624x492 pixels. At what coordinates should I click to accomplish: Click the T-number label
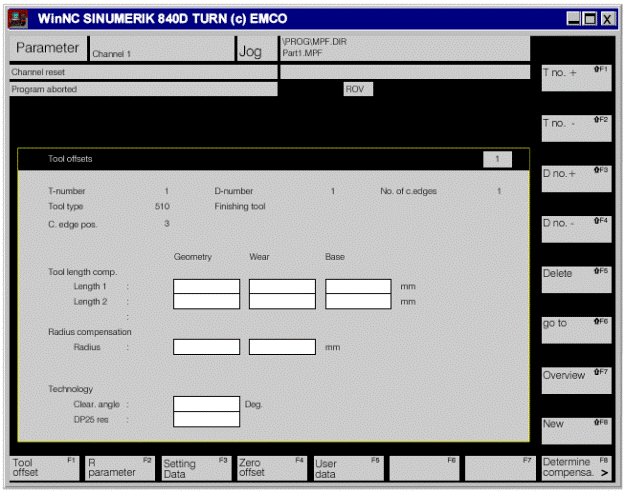click(x=66, y=191)
